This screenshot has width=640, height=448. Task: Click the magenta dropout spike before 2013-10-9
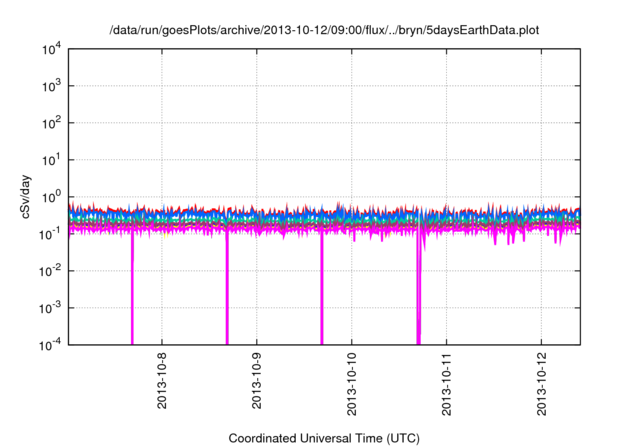click(x=227, y=288)
